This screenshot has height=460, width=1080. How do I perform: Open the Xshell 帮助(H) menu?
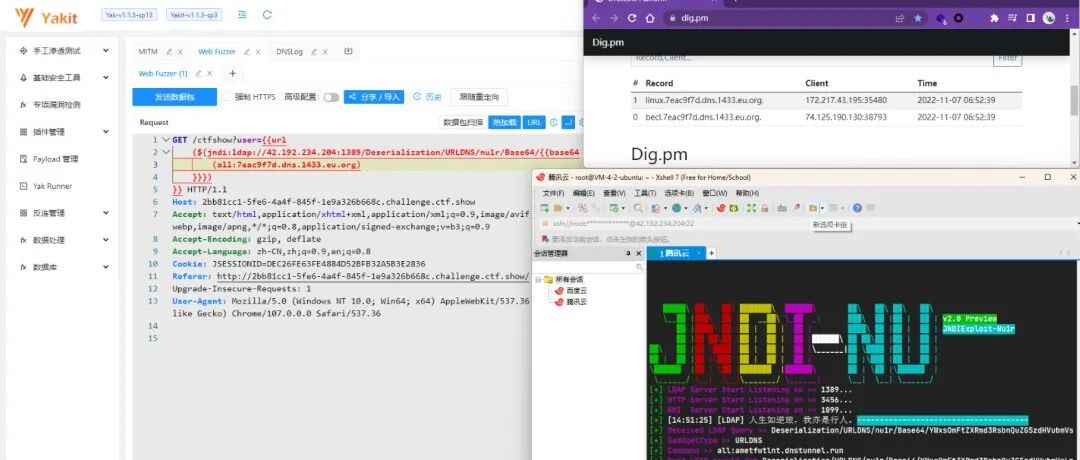(x=747, y=194)
